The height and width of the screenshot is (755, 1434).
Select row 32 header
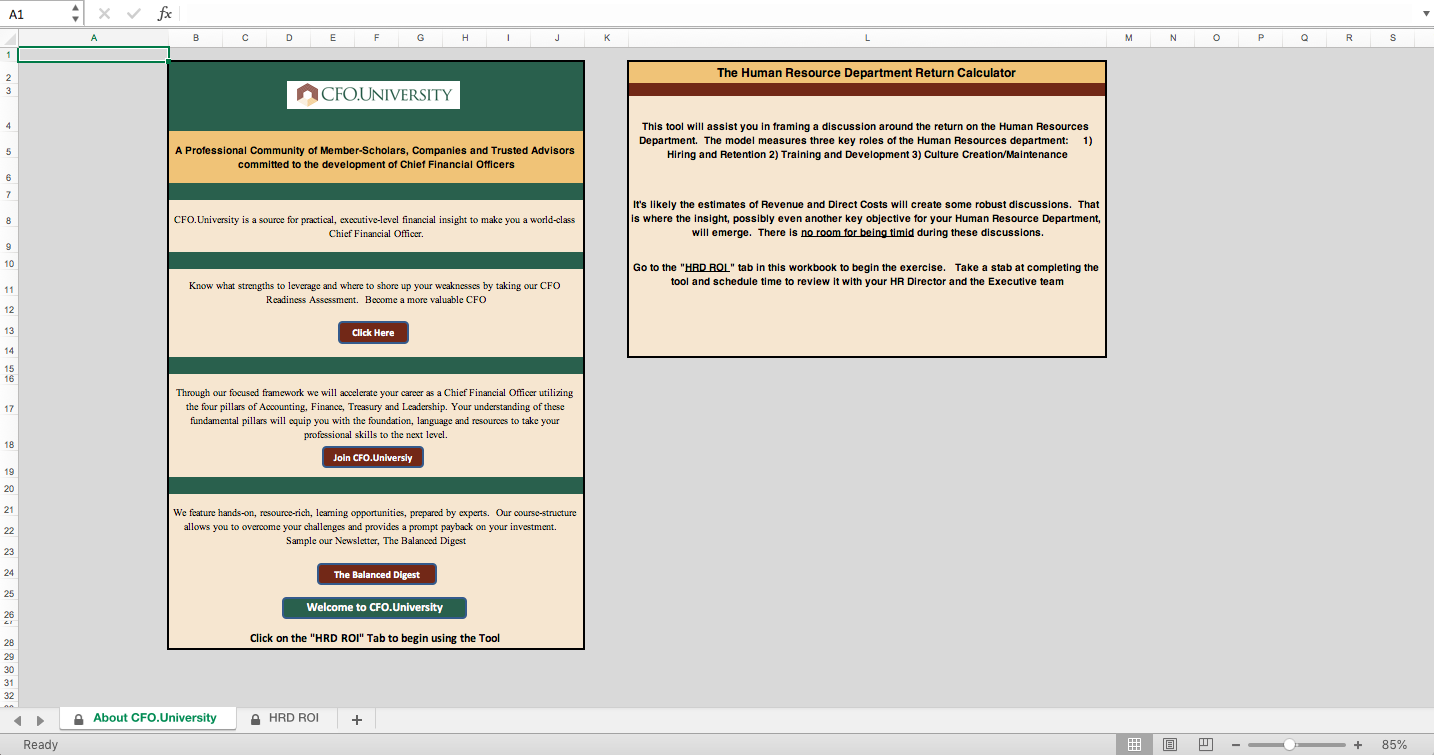point(8,695)
